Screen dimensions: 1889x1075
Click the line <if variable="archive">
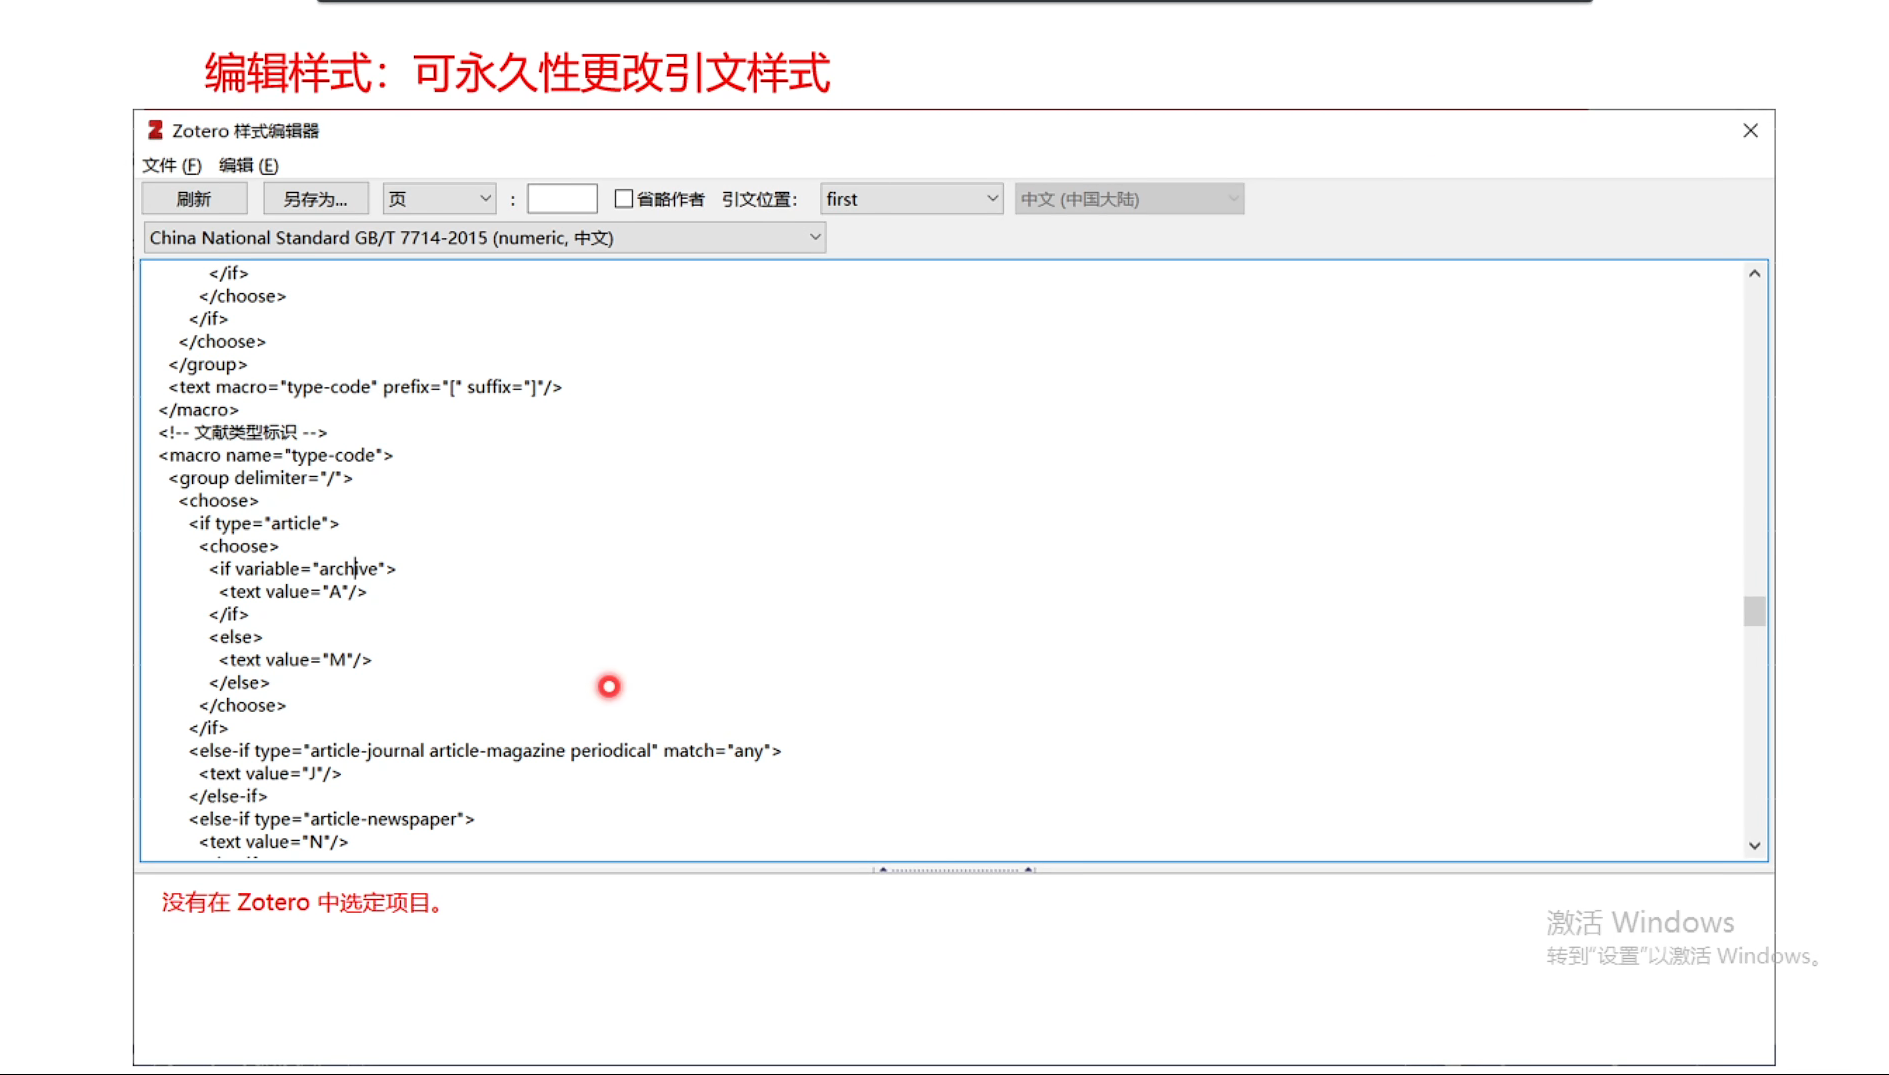coord(302,569)
